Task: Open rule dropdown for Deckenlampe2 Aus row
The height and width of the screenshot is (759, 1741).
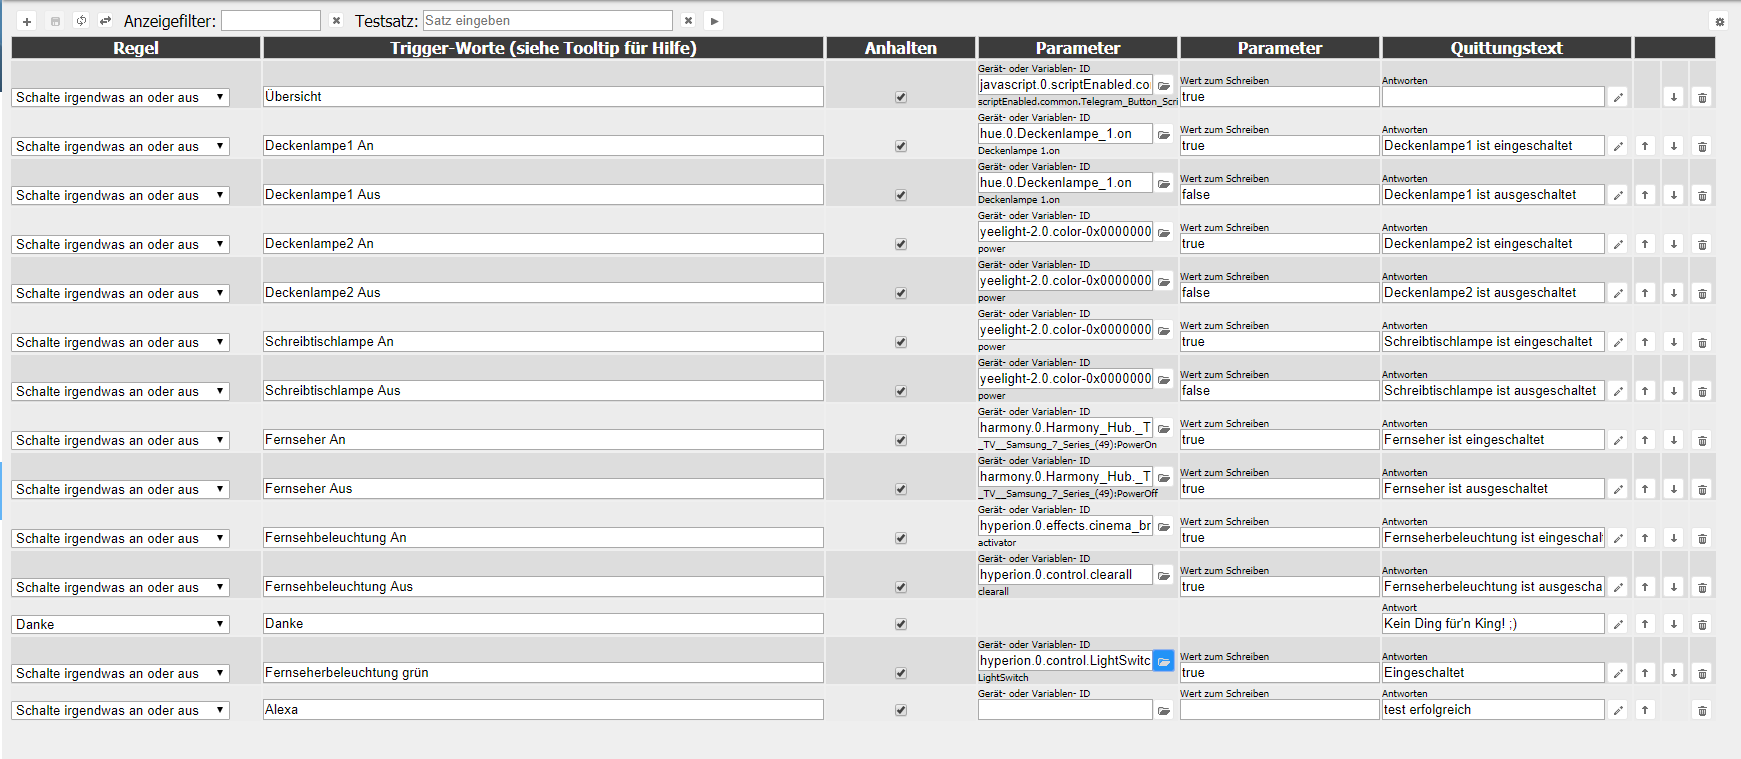Action: (x=121, y=293)
